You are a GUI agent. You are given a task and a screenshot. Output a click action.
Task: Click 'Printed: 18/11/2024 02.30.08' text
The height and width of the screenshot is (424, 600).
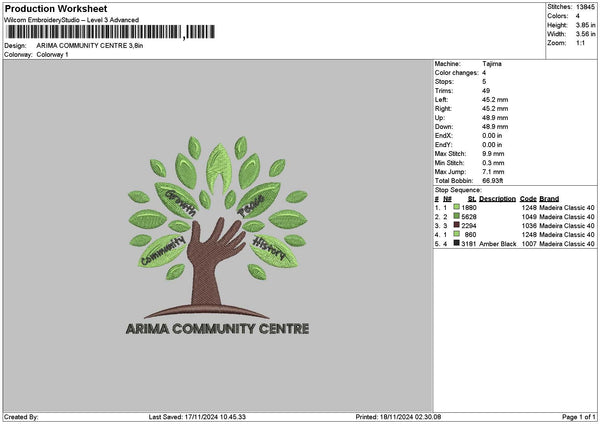click(398, 417)
